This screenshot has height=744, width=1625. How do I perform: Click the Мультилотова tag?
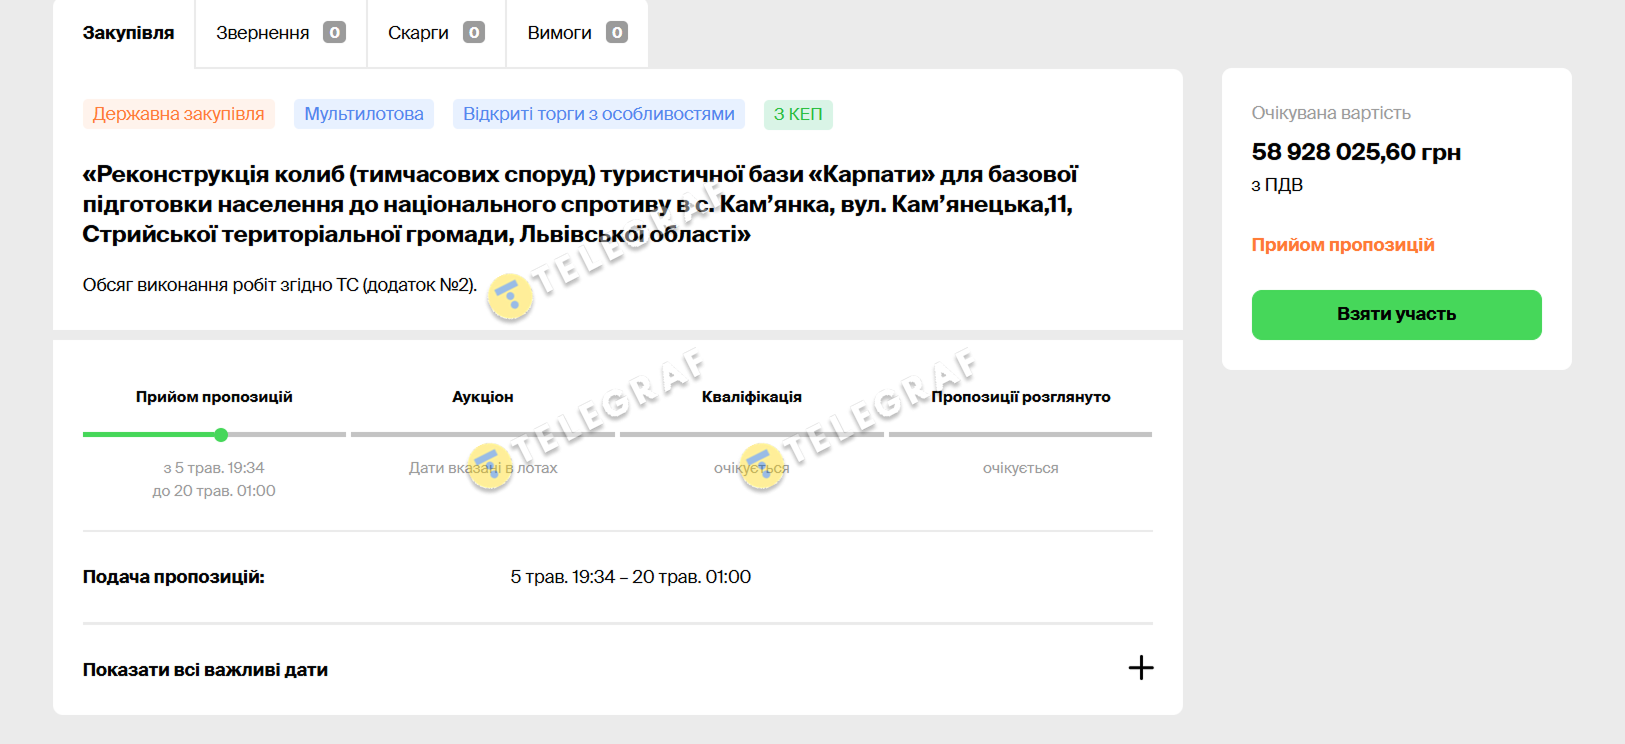coord(363,114)
